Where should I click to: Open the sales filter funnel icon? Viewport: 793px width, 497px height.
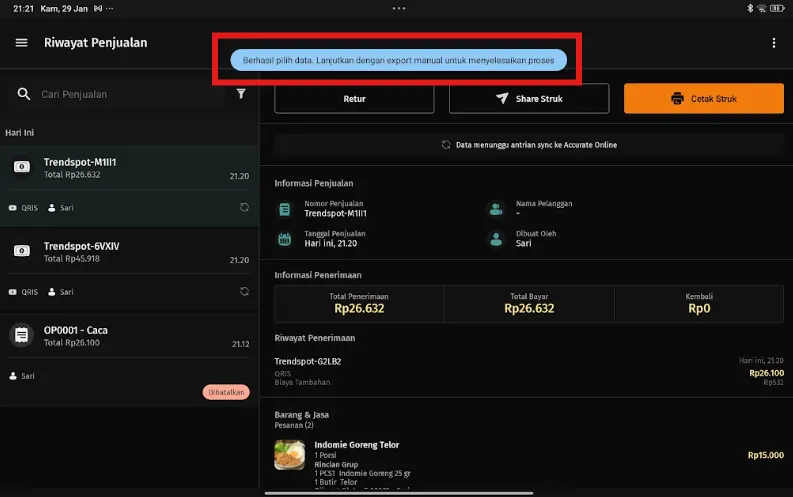pos(241,94)
